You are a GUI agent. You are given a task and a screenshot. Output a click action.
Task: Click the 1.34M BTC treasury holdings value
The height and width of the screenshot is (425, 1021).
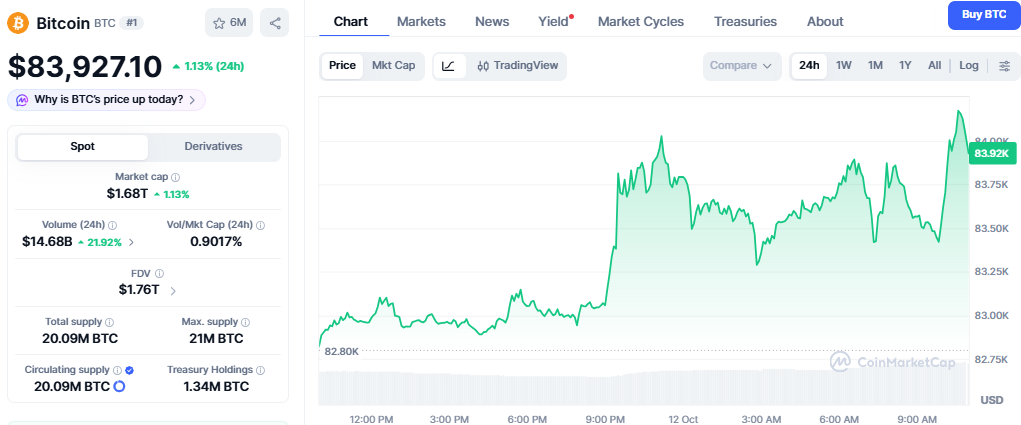click(217, 387)
